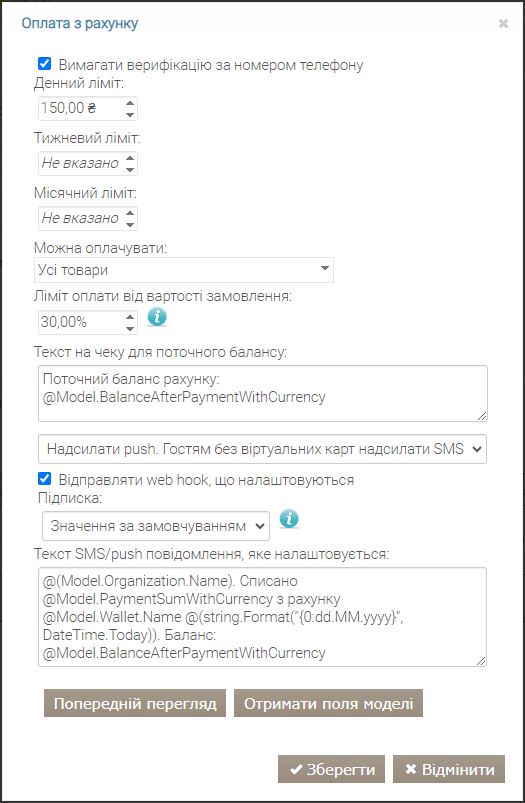Increase the Тижневий ліміт with up arrow
Viewport: 525px width, 803px height.
(x=130, y=158)
